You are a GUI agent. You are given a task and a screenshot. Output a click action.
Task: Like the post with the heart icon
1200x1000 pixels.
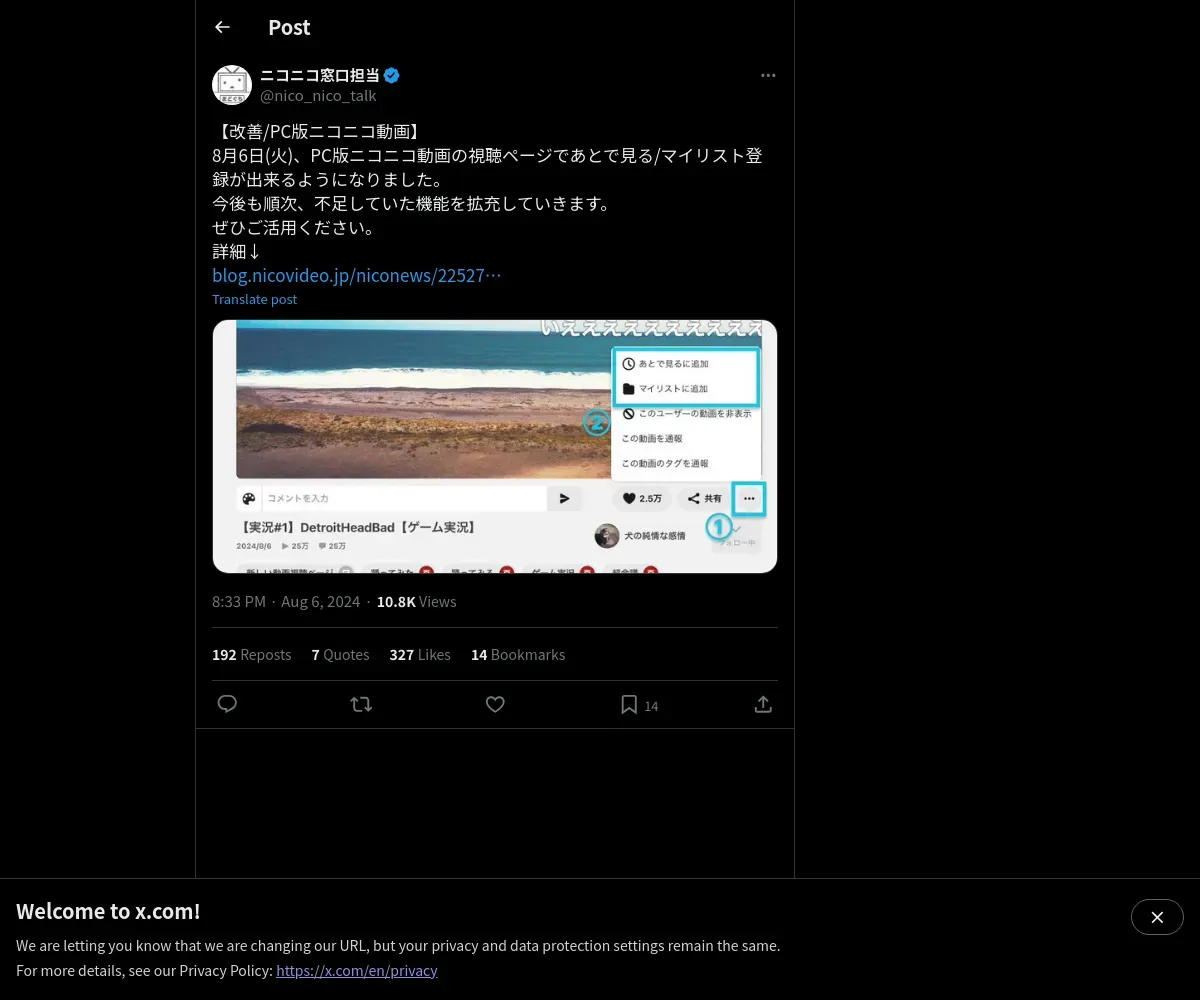(x=495, y=704)
